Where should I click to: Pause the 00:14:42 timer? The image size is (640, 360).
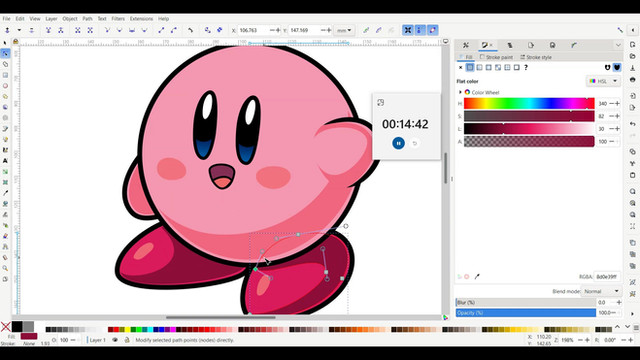point(398,143)
